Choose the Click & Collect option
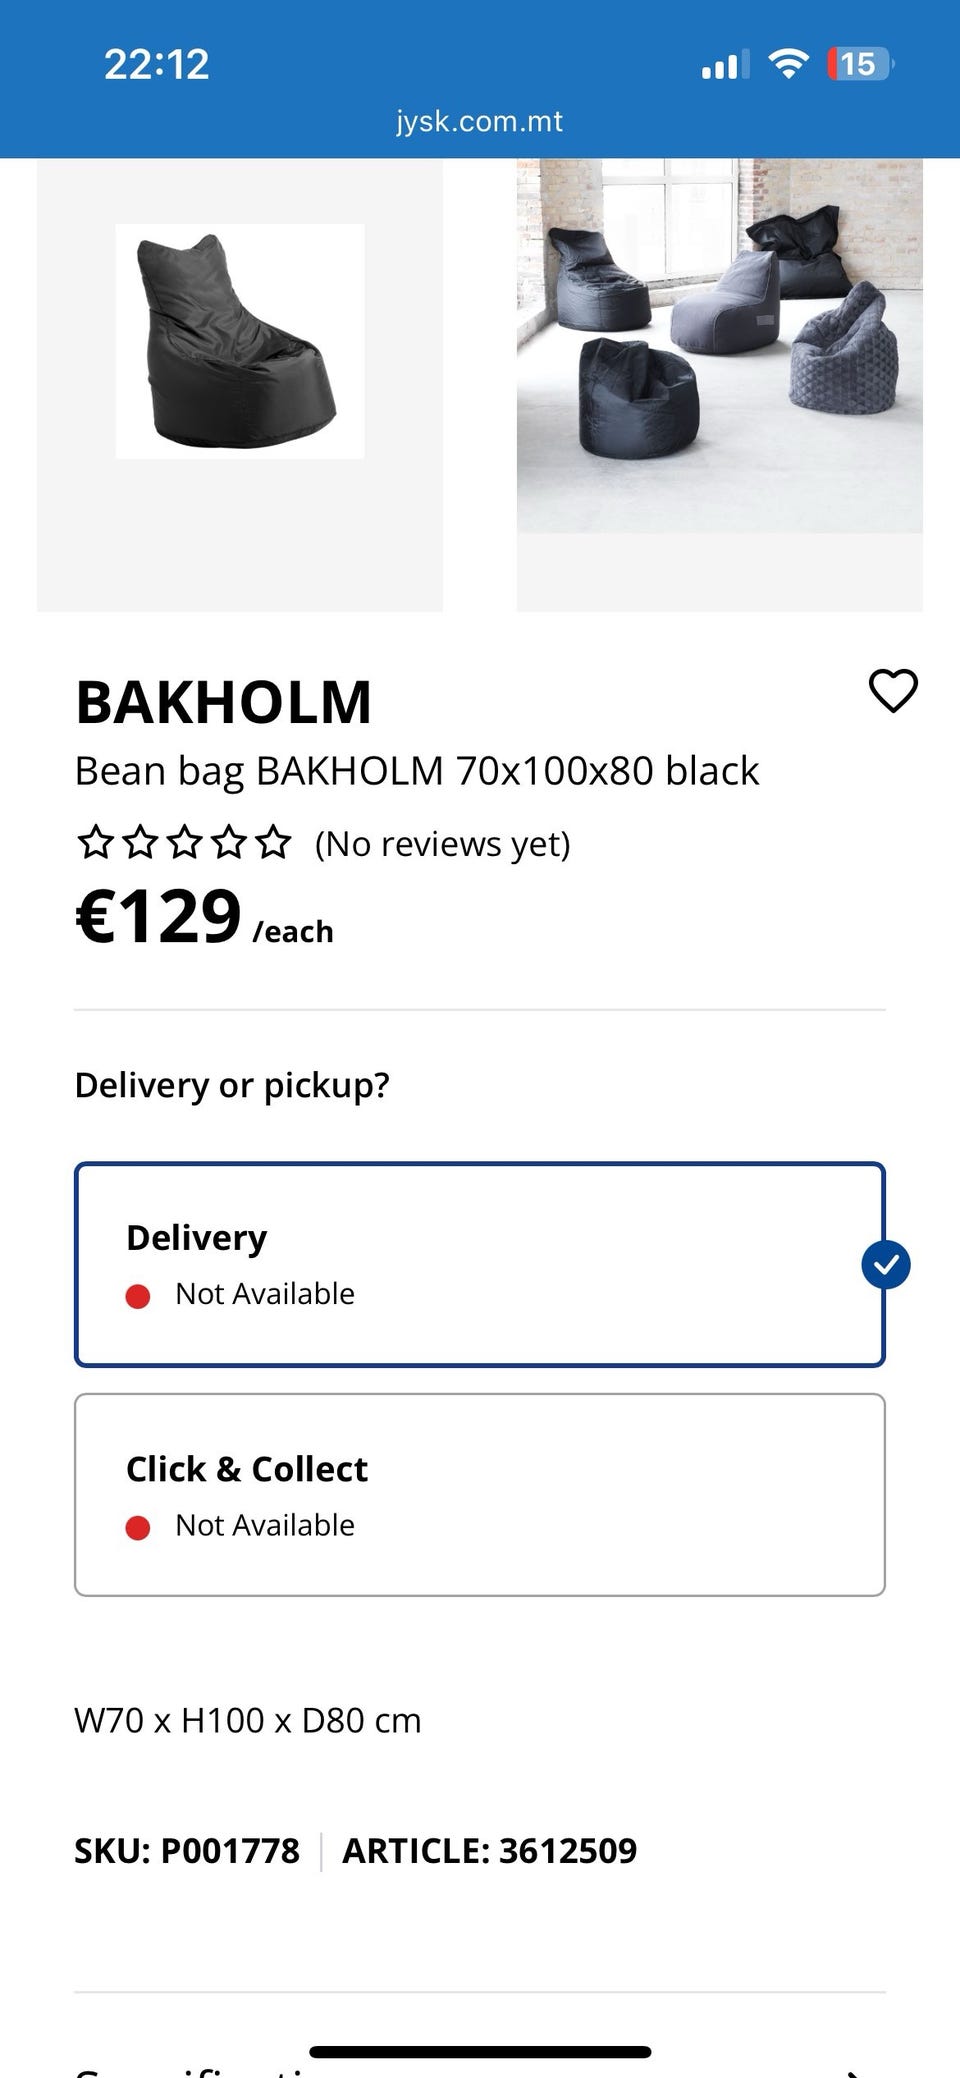960x2078 pixels. point(479,1494)
